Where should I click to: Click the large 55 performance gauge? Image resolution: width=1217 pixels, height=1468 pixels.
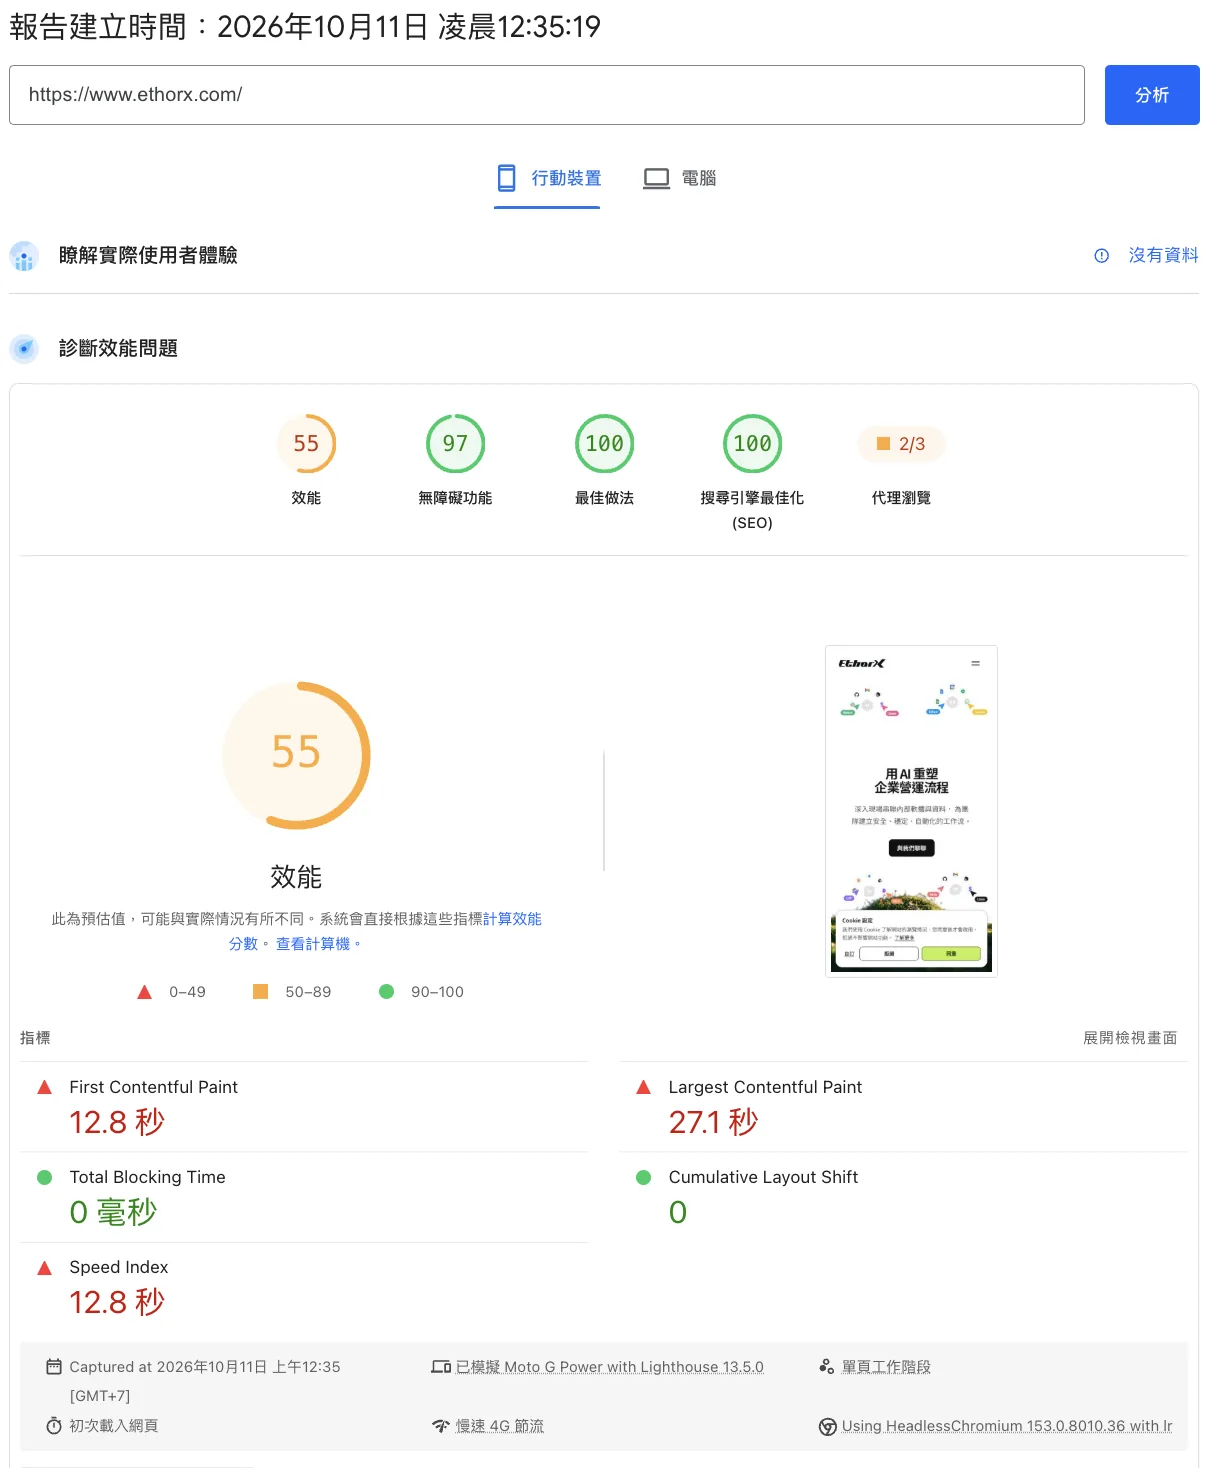[296, 755]
